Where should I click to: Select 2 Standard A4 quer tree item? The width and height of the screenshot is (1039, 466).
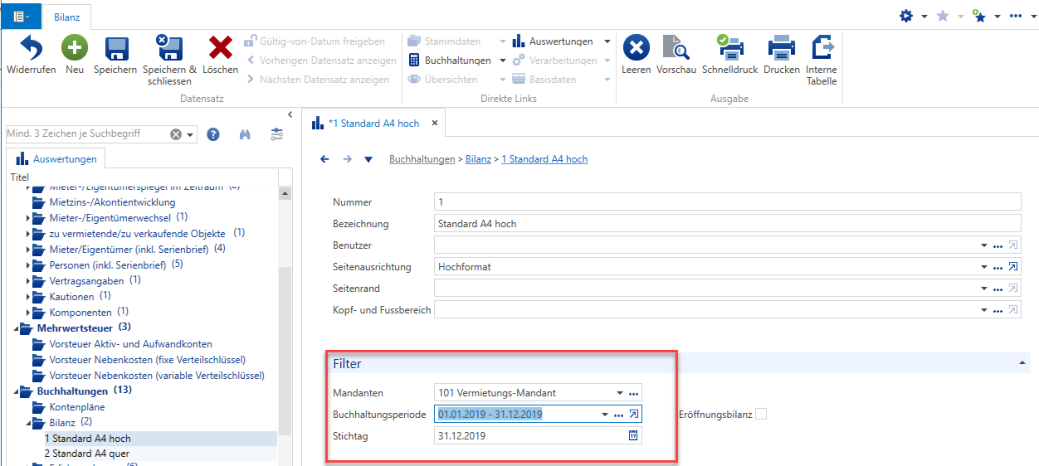(87, 454)
